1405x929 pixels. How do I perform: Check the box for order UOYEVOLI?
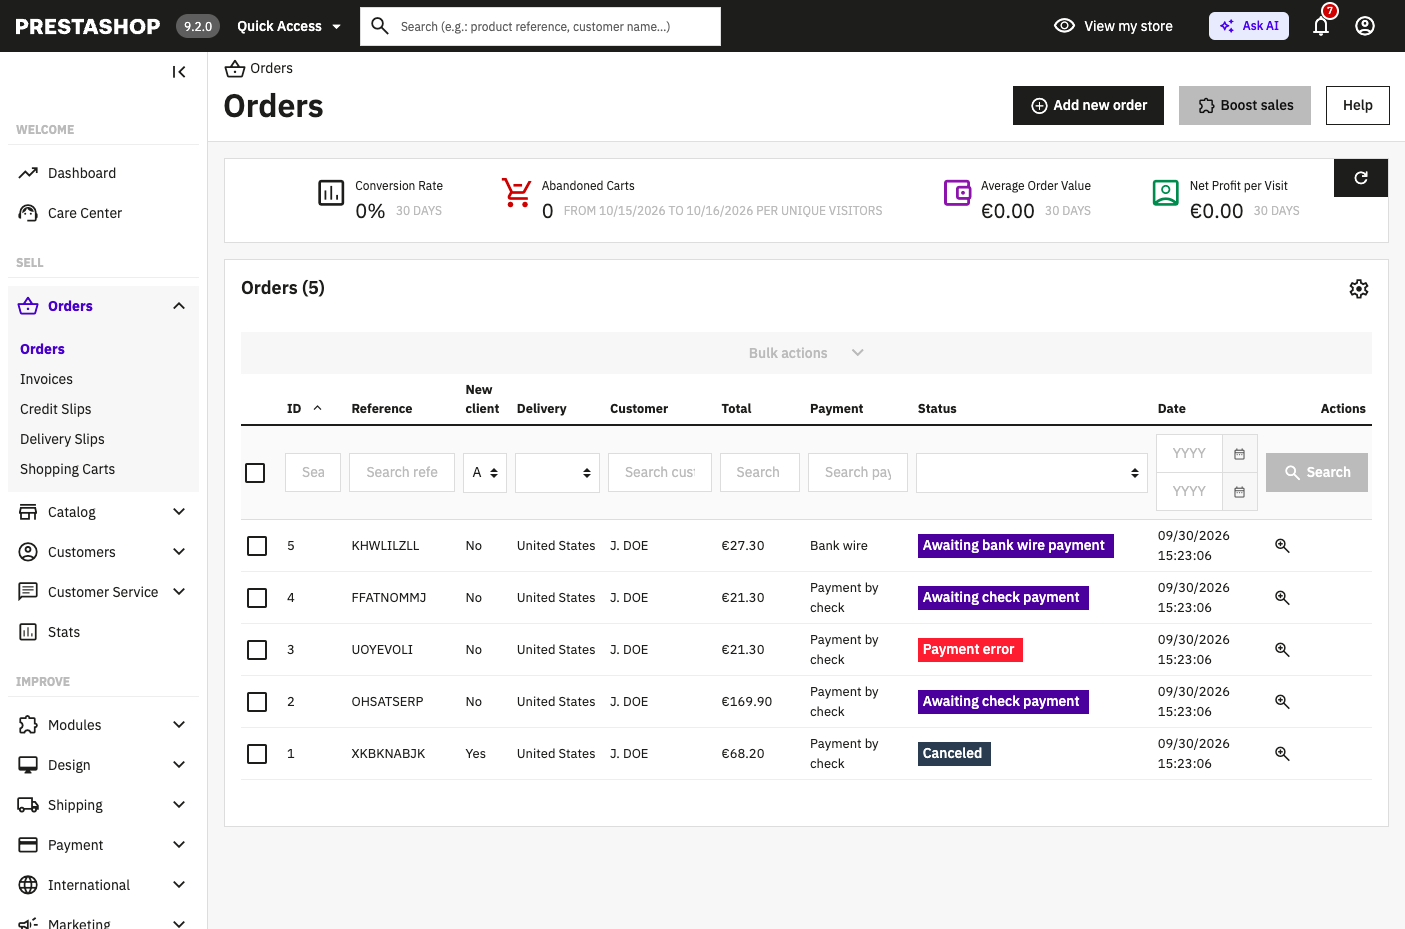[257, 650]
